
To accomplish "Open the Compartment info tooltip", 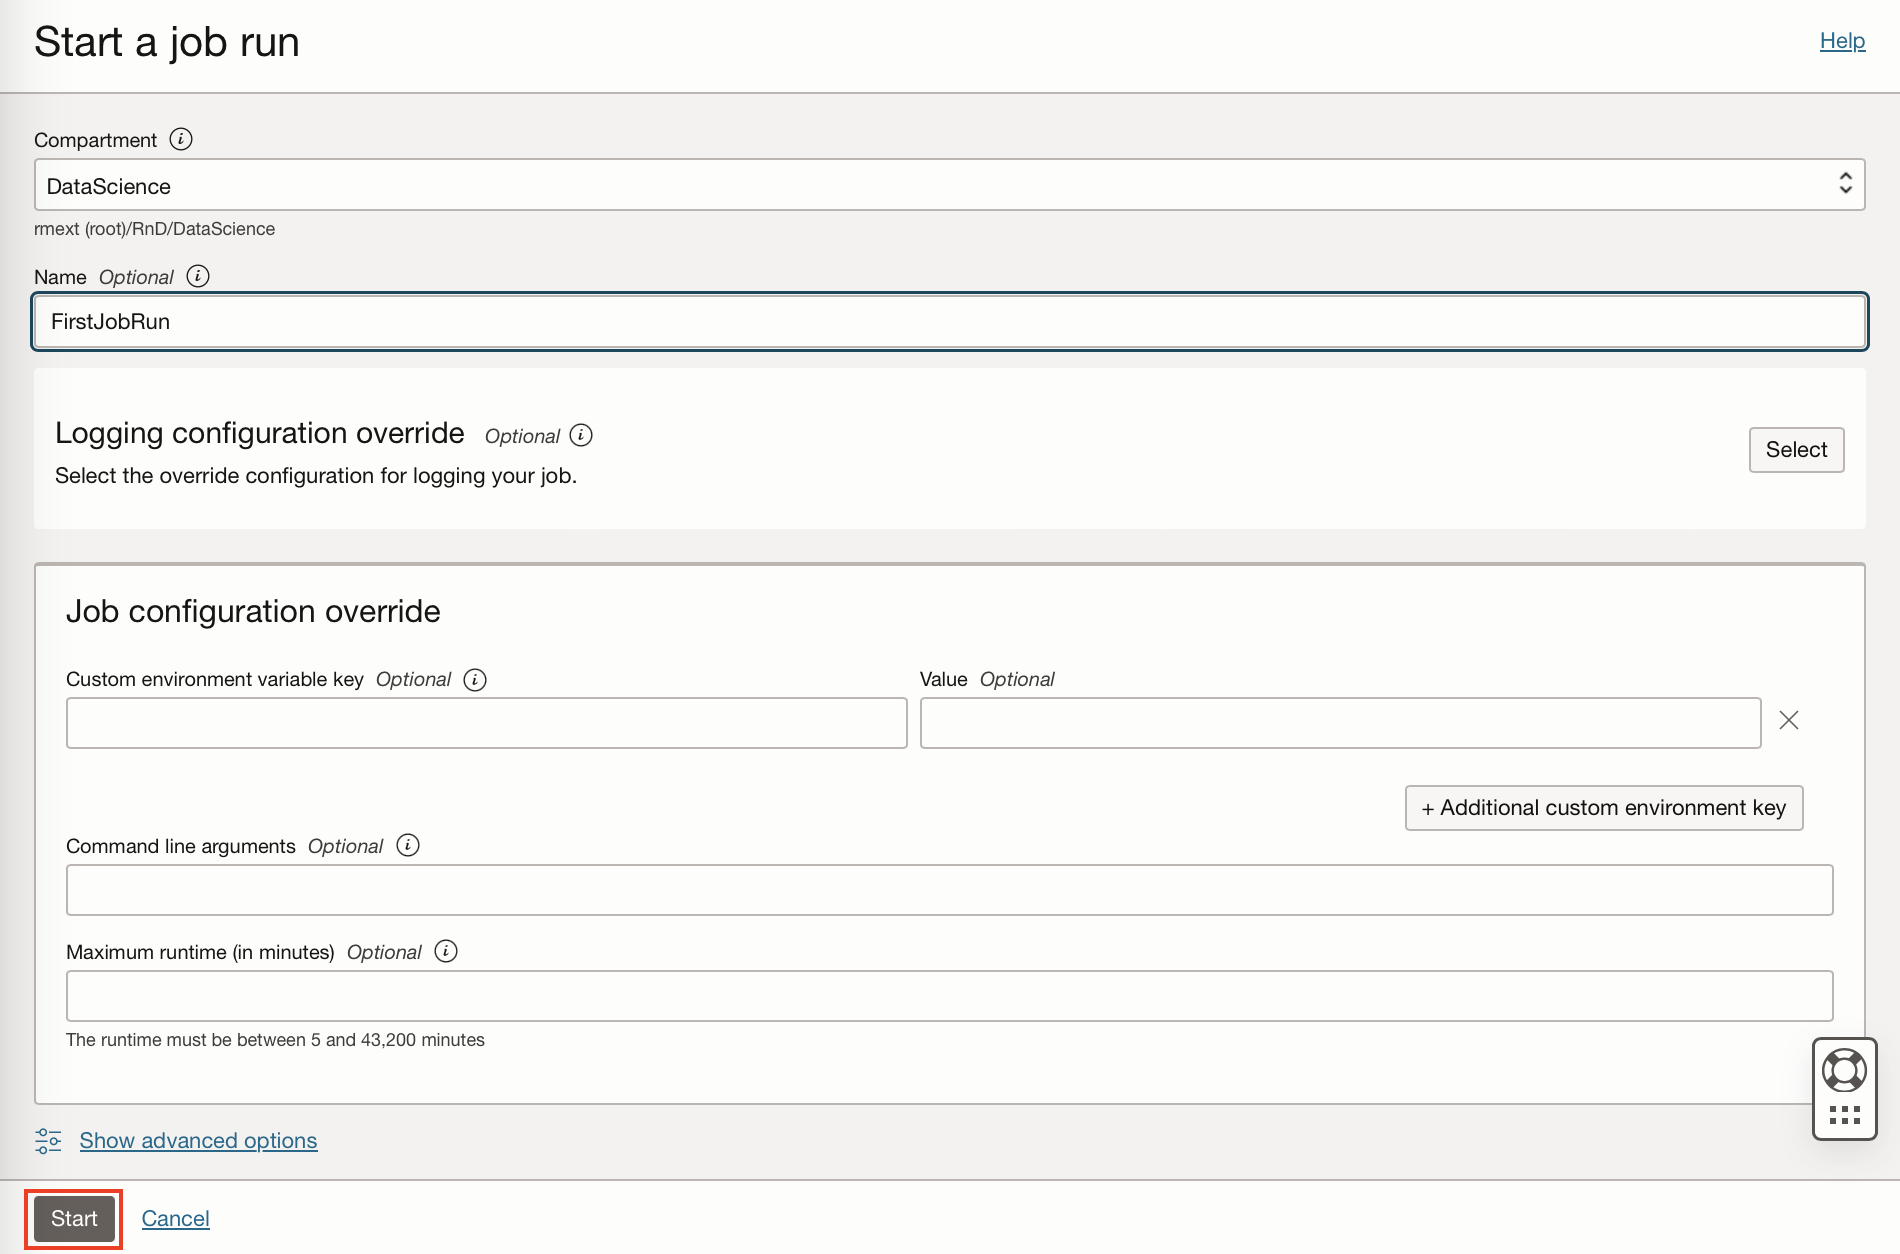I will point(181,140).
